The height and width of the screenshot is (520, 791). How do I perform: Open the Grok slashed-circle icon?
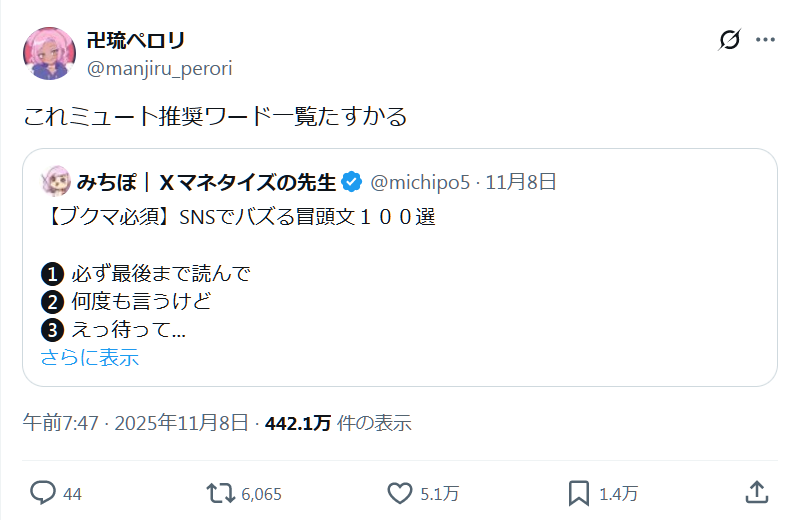(730, 40)
